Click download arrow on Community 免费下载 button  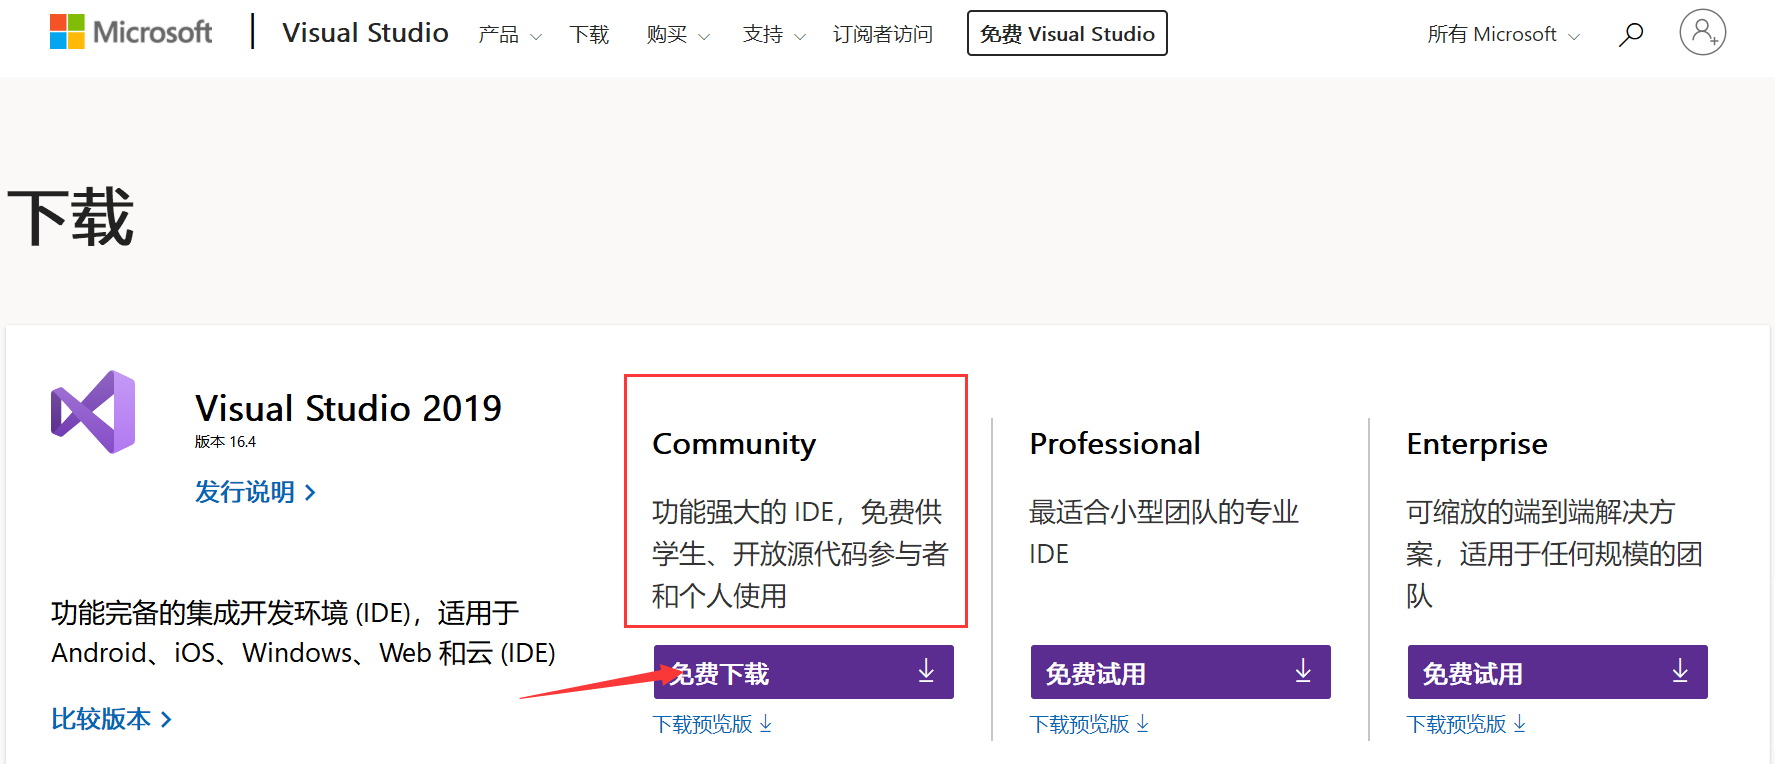(x=926, y=671)
